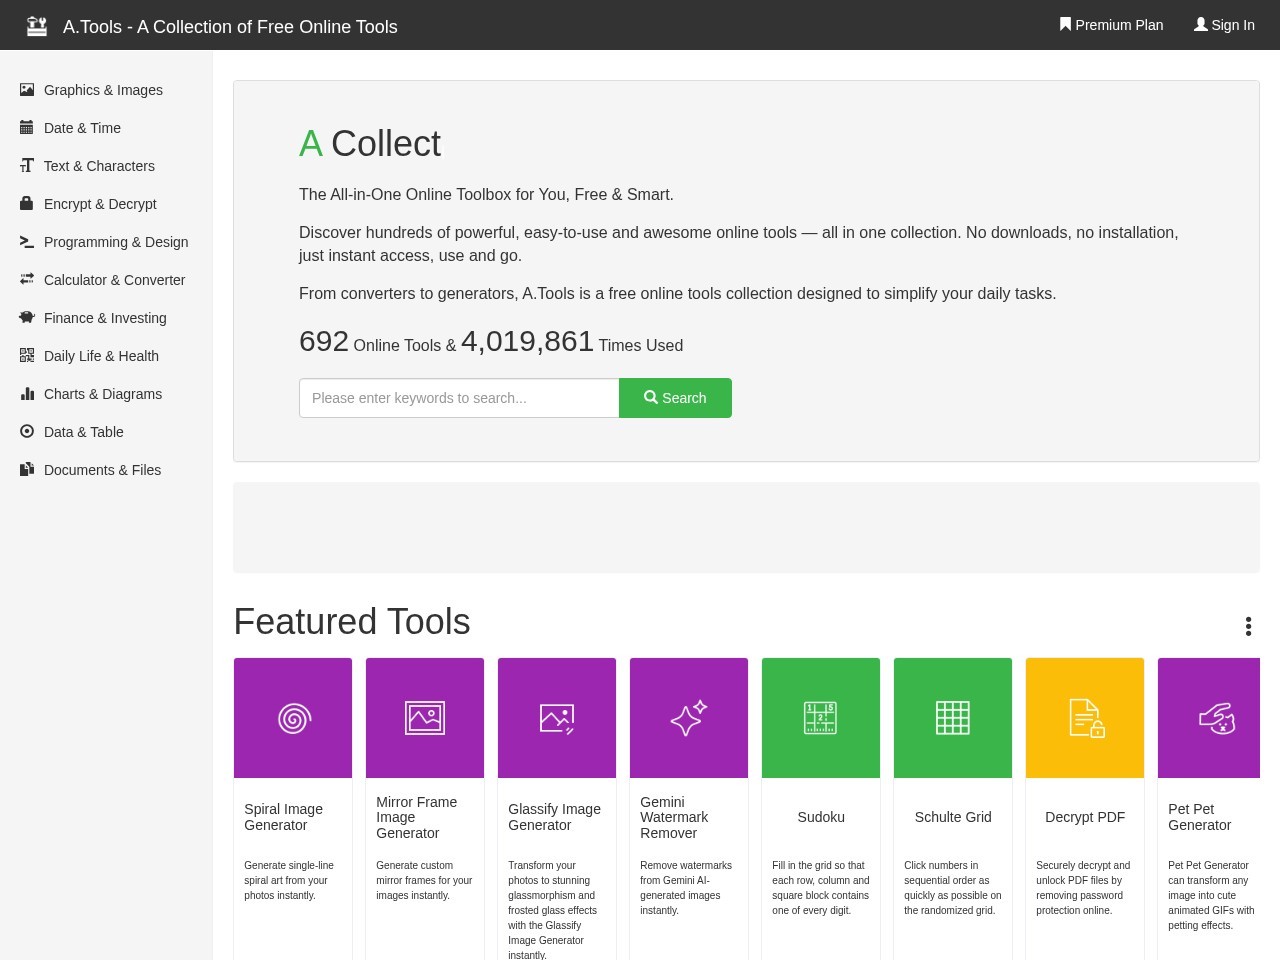Click the 'Fill in the grid' Sudoku description

[x=821, y=888]
